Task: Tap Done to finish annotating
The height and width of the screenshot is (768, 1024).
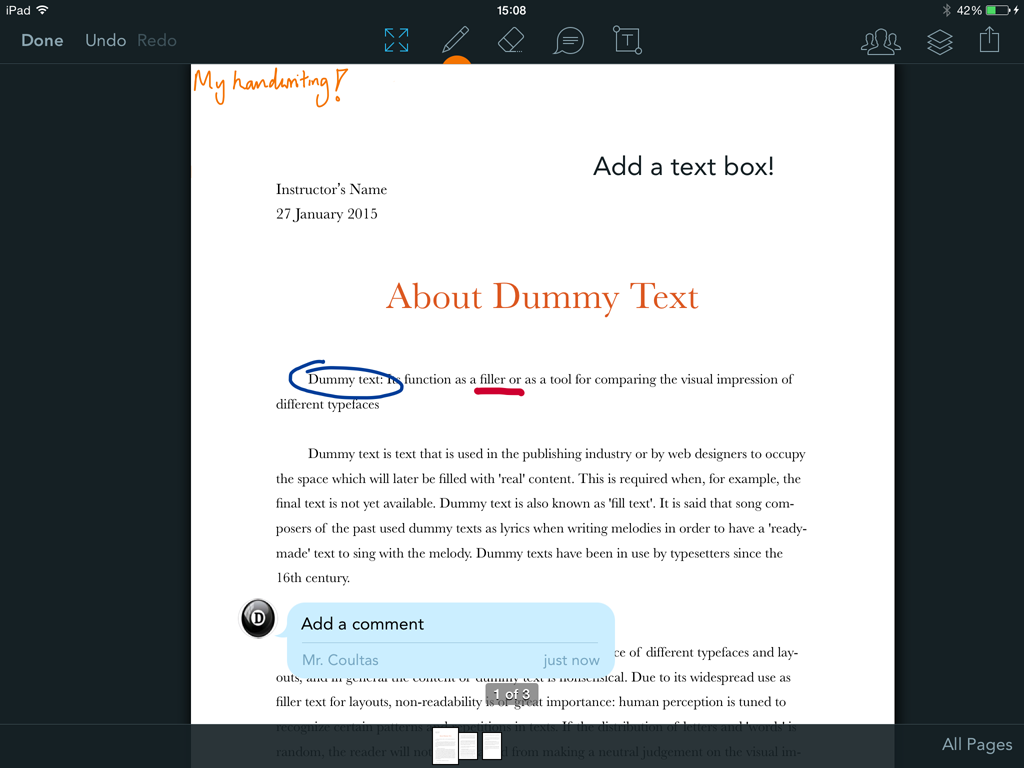Action: pyautogui.click(x=42, y=40)
